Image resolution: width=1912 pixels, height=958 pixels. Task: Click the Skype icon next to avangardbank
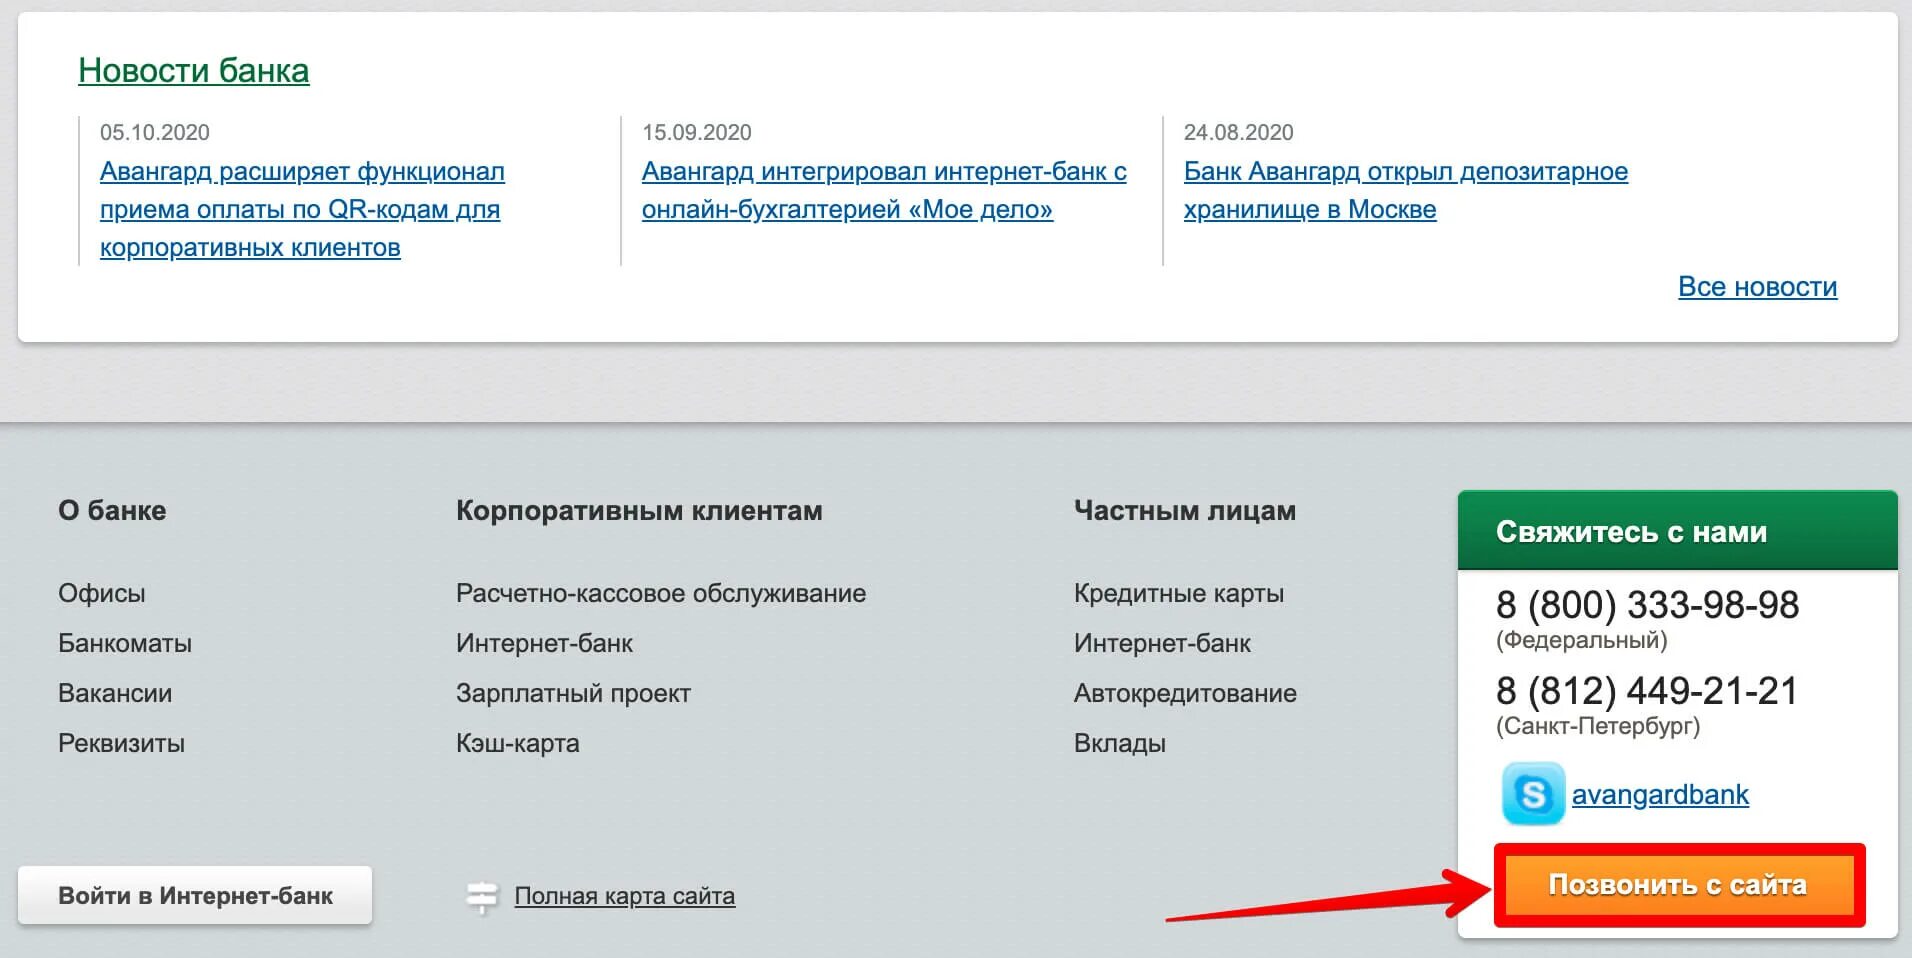tap(1532, 794)
